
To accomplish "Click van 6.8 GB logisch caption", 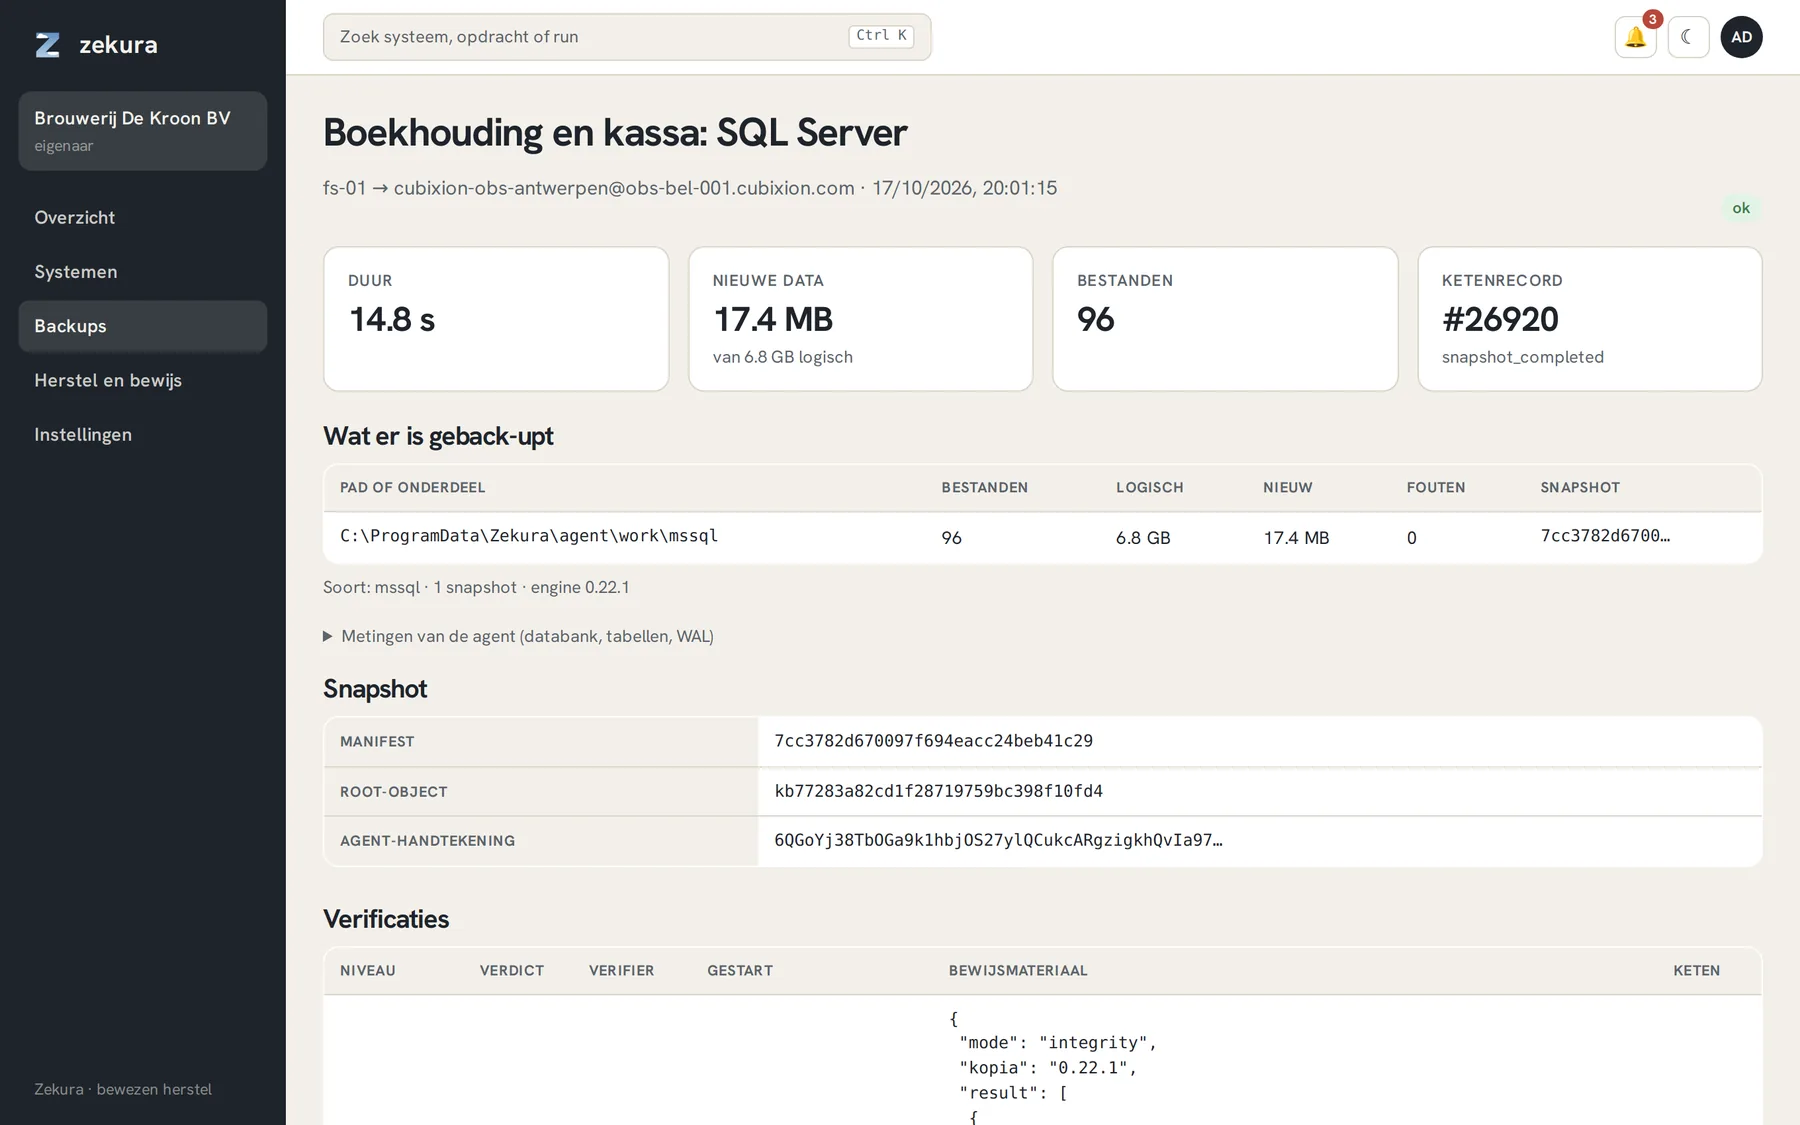I will coord(783,357).
